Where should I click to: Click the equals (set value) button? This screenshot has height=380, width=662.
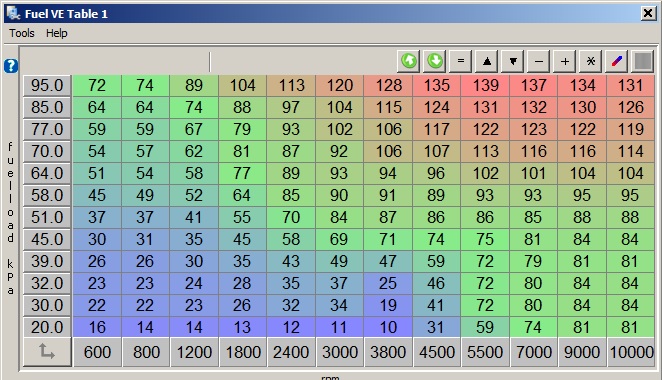point(461,61)
